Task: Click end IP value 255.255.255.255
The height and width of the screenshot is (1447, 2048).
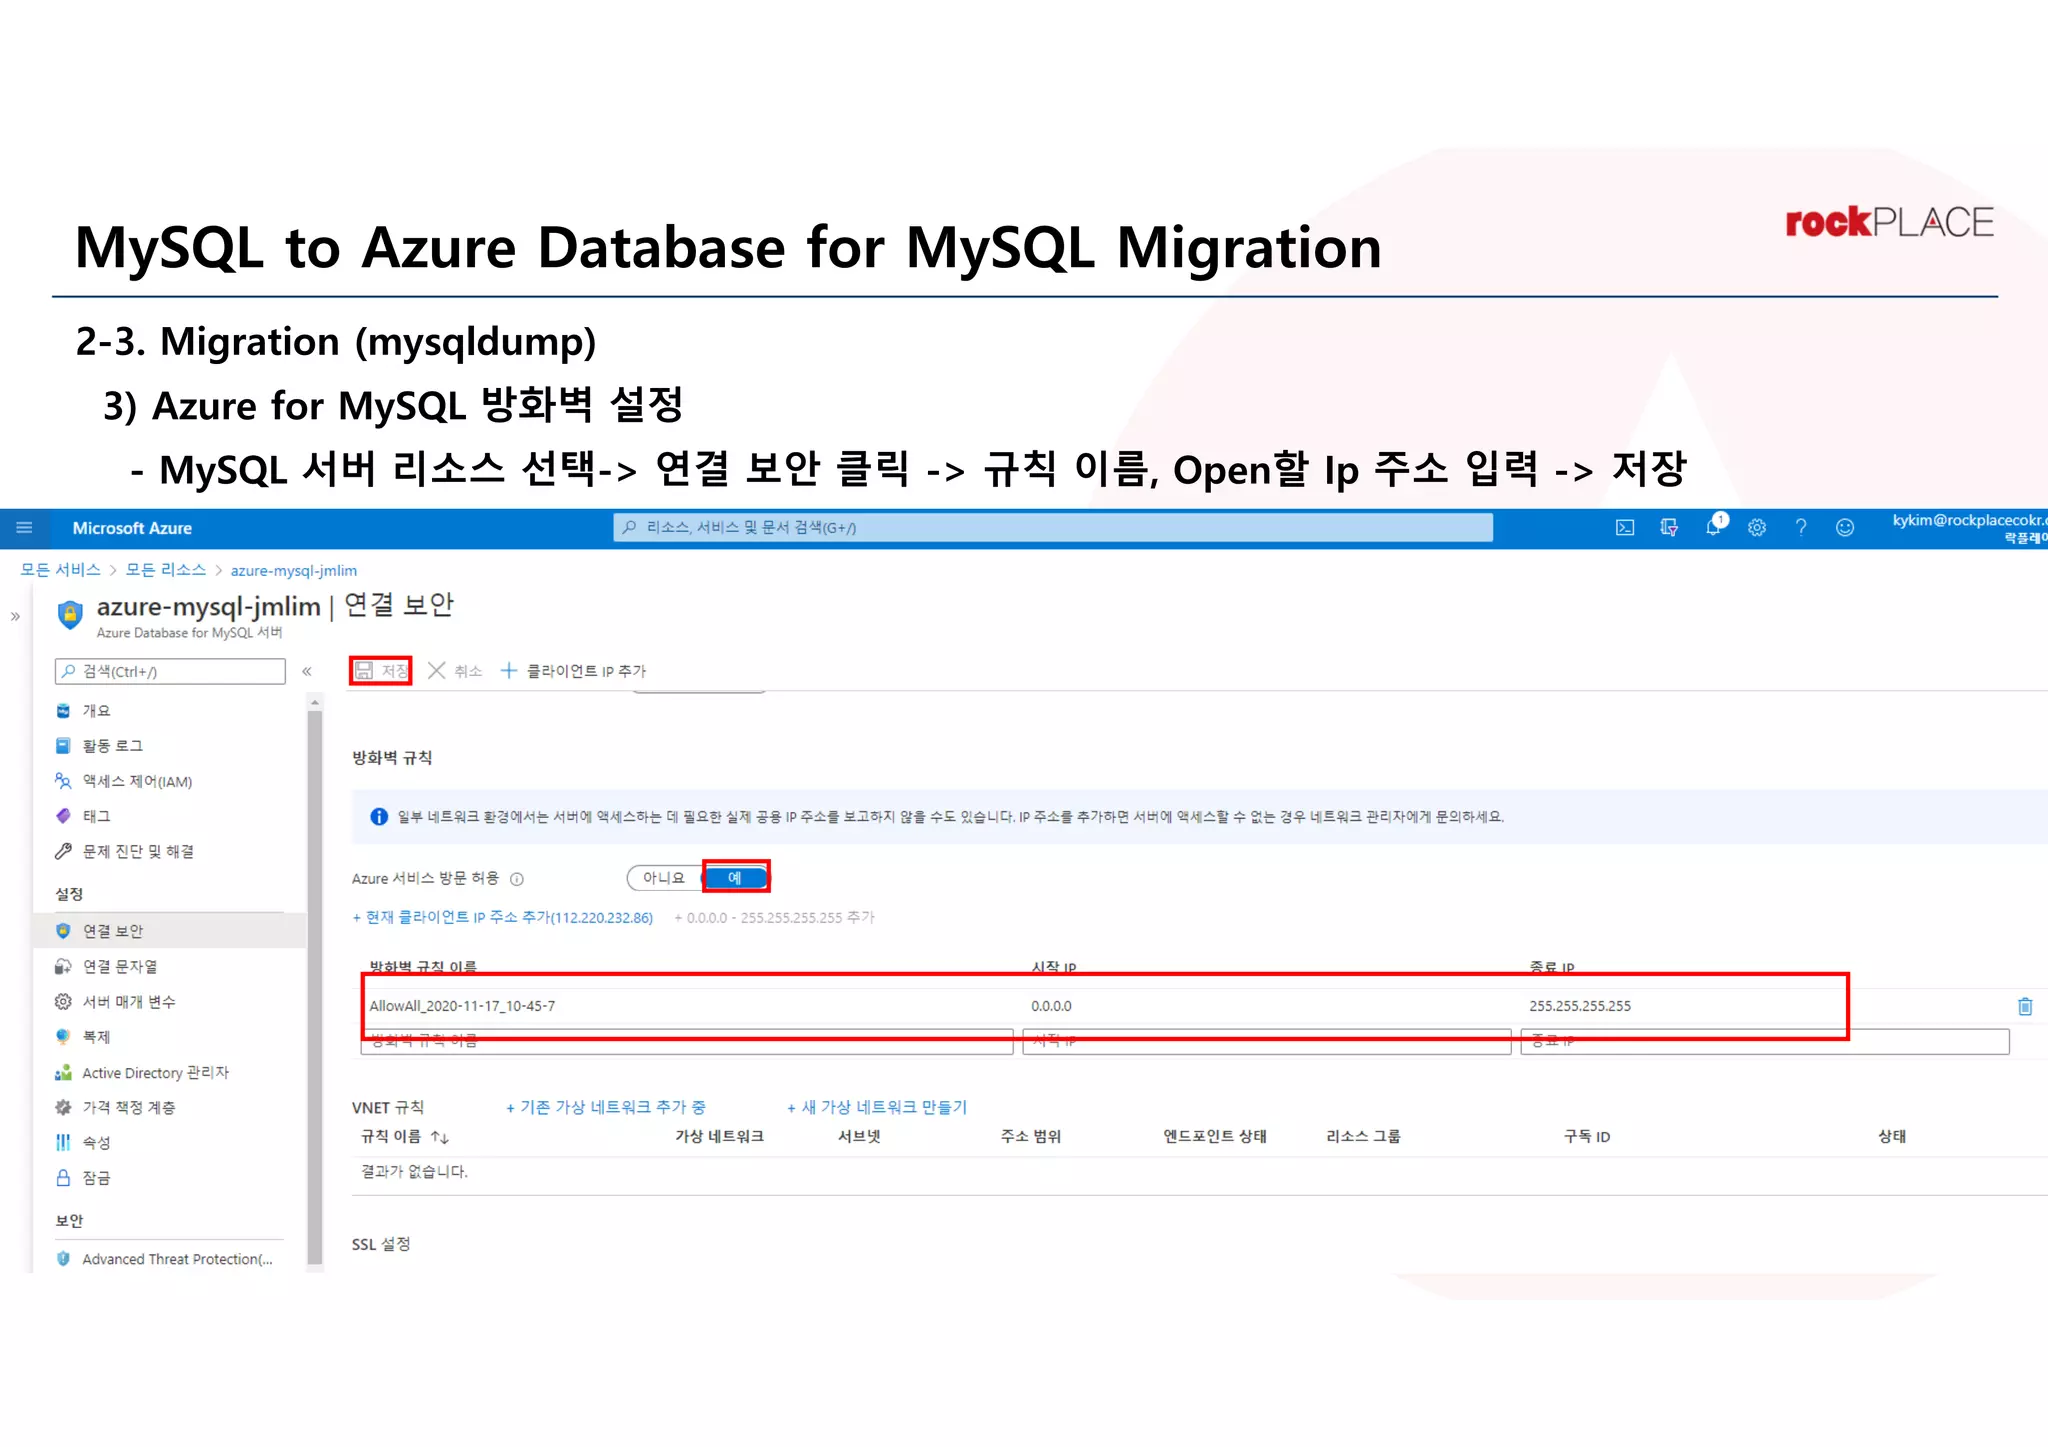Action: point(1580,1006)
